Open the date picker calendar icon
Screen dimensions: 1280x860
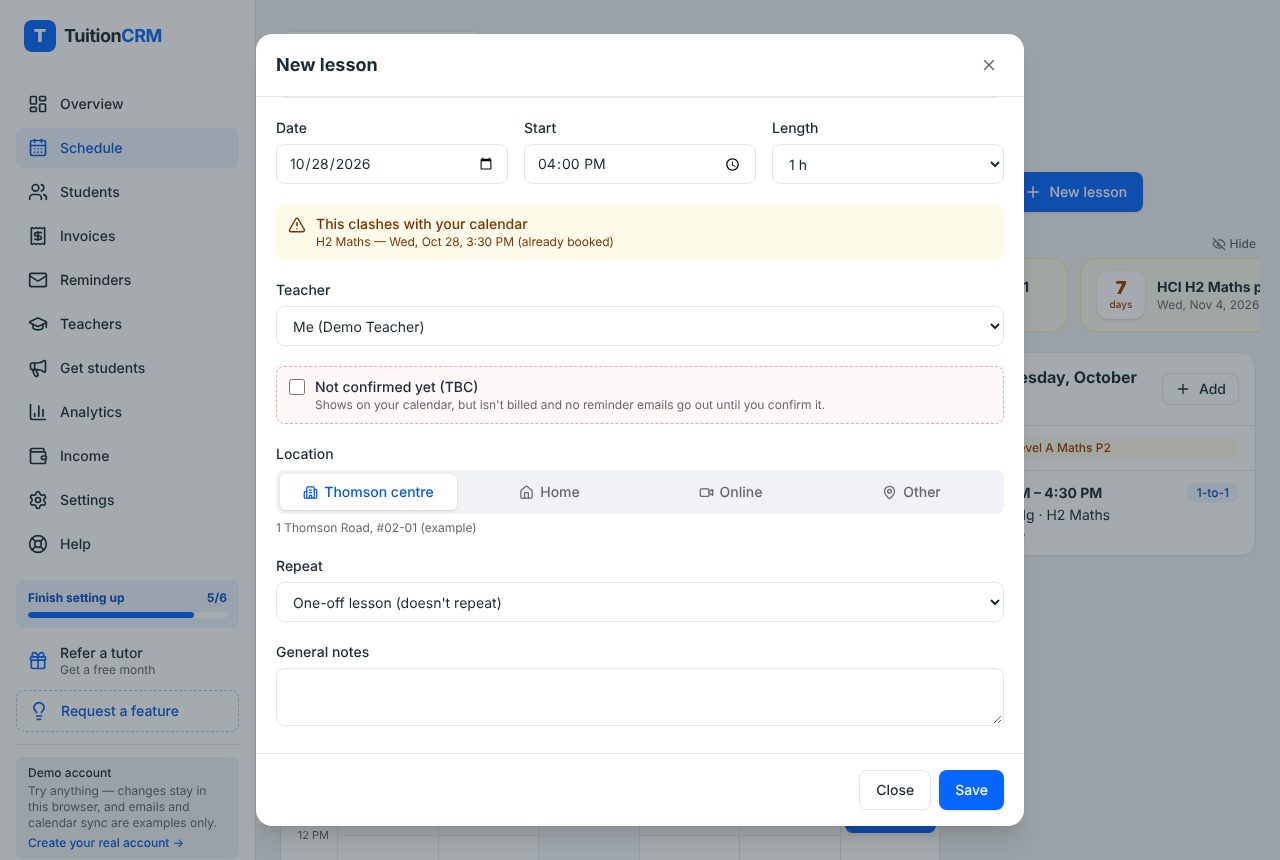(486, 164)
